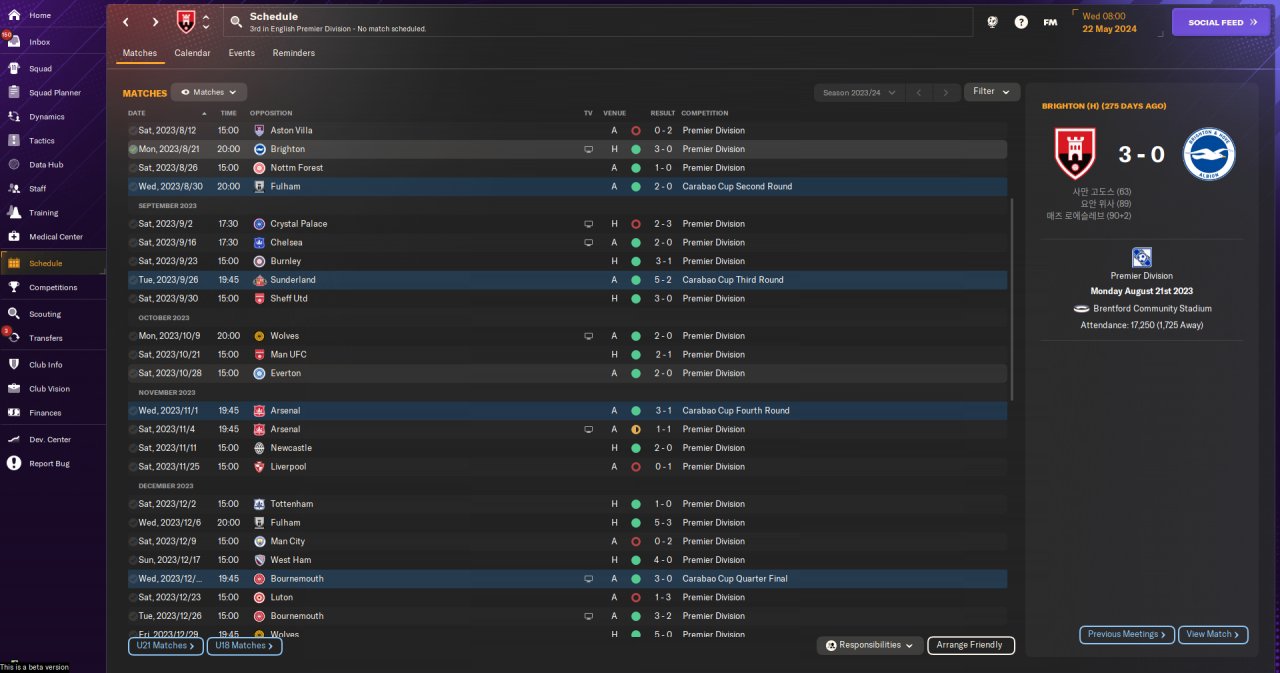Open the Dev. Center
Image resolution: width=1280 pixels, height=673 pixels.
pyautogui.click(x=50, y=440)
